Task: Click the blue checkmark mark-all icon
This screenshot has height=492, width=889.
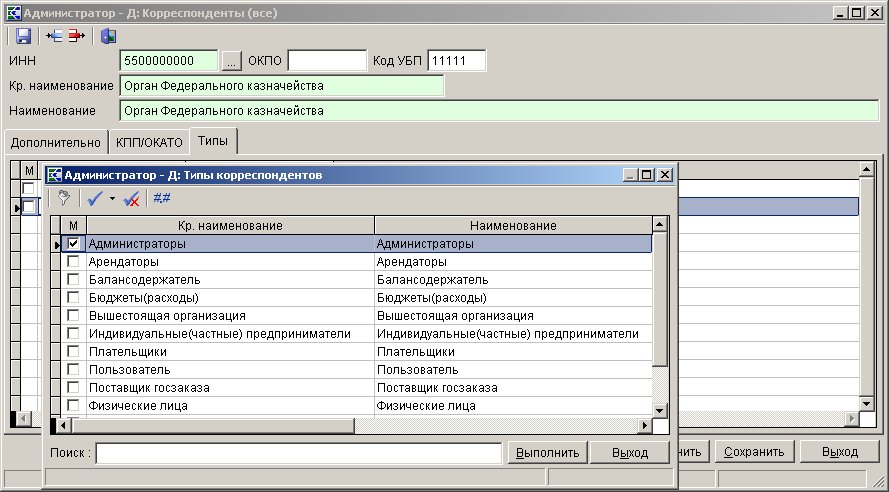Action: click(x=96, y=198)
